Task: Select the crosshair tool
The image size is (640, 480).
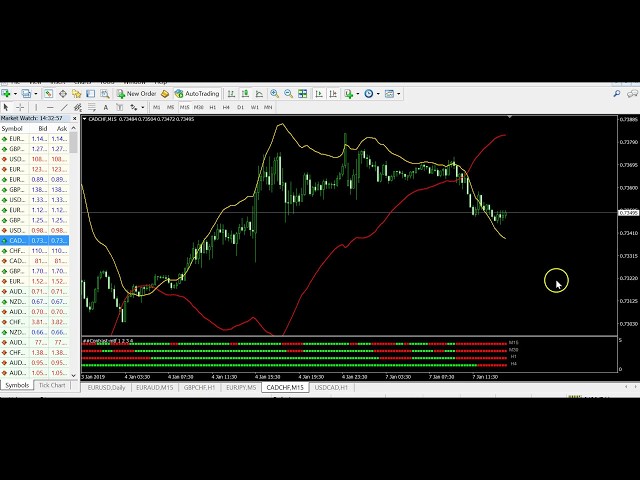Action: click(x=19, y=107)
